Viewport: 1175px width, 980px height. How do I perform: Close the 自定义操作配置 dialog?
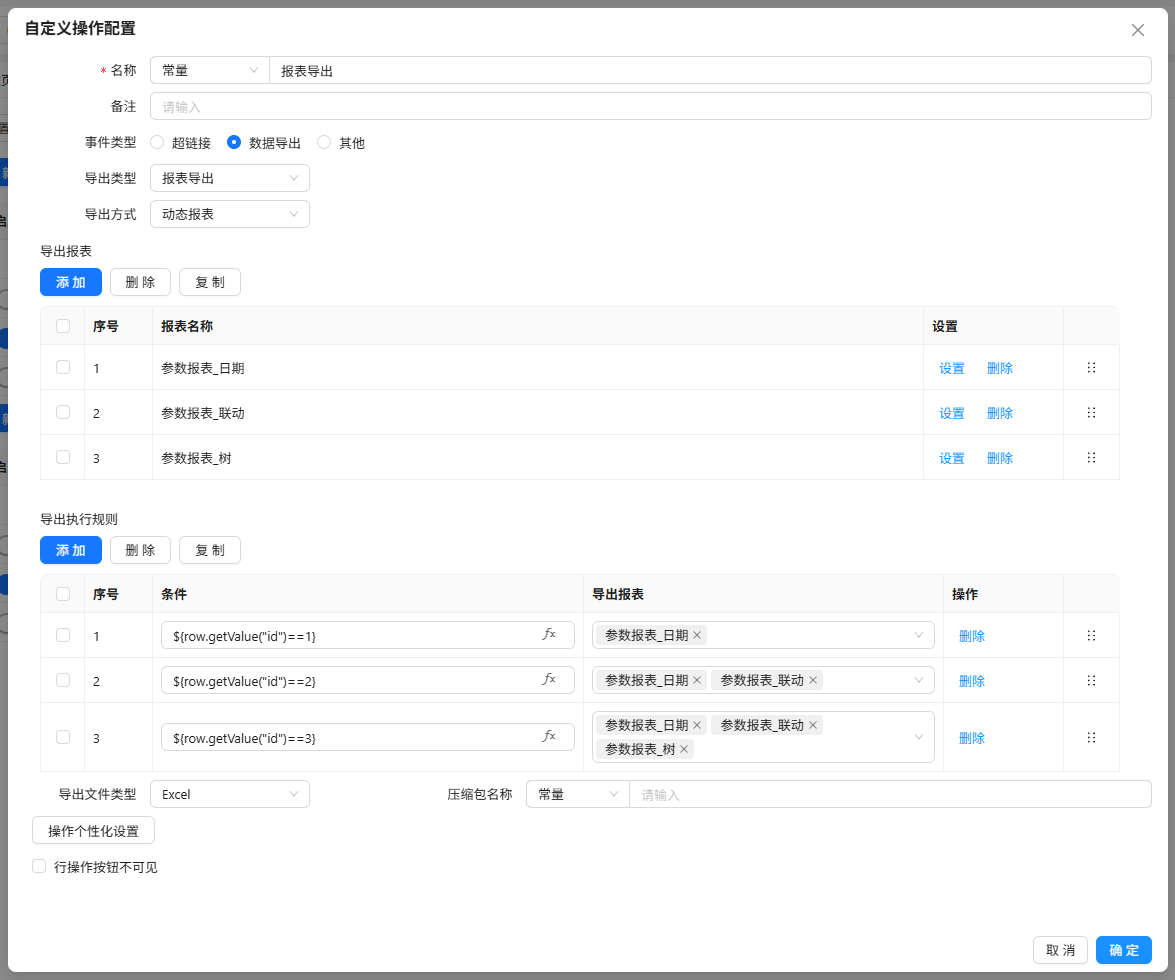(x=1138, y=30)
